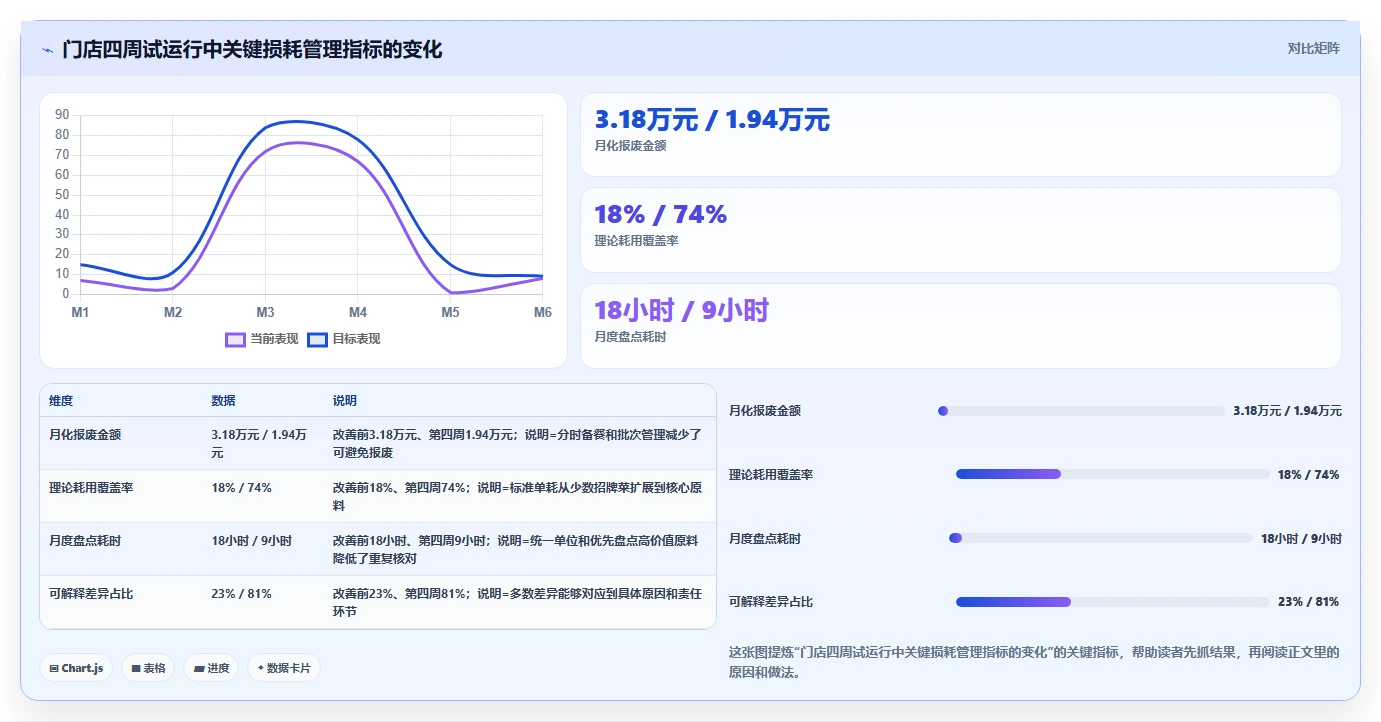The height and width of the screenshot is (722, 1381).
Task: Click the 可解释差异占比 table row label
Action: tap(91, 594)
